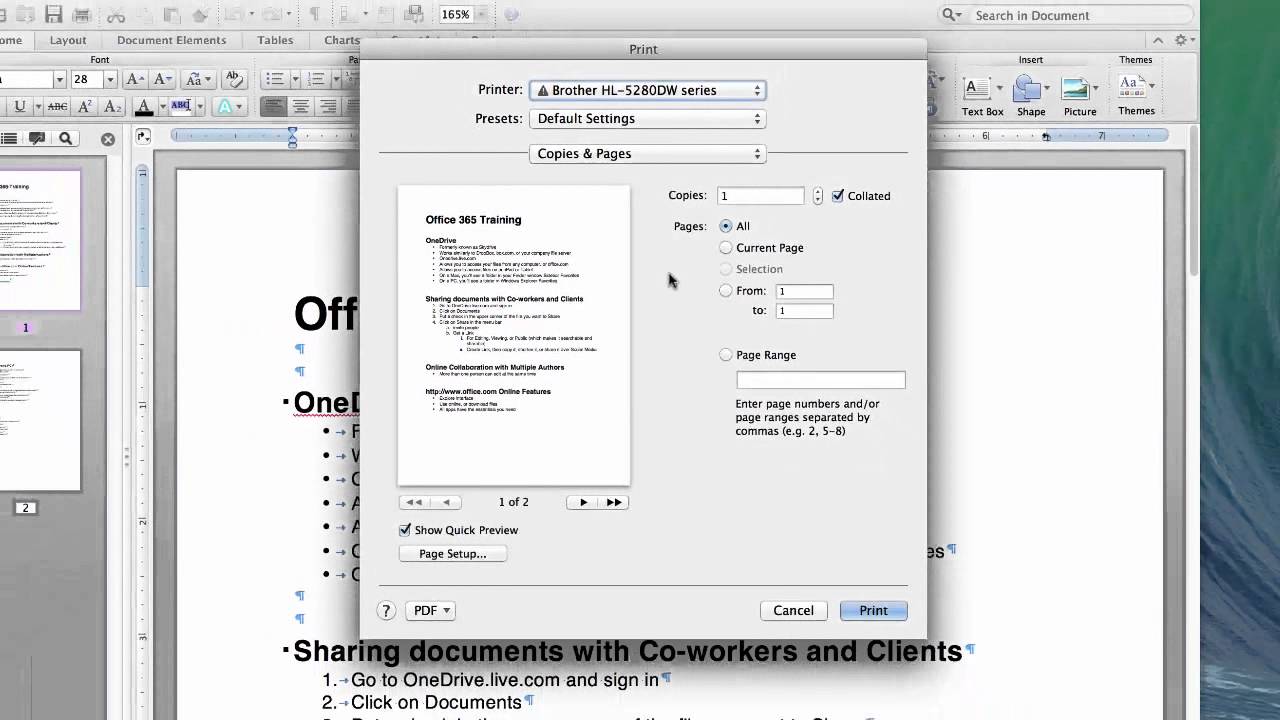This screenshot has width=1280, height=720.
Task: Click the Underline U icon
Action: [x=19, y=106]
